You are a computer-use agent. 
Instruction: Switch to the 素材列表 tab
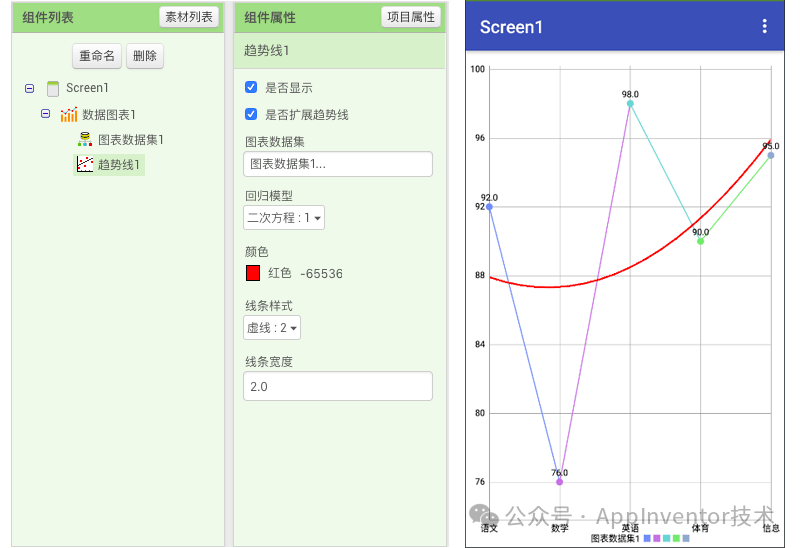tap(189, 17)
